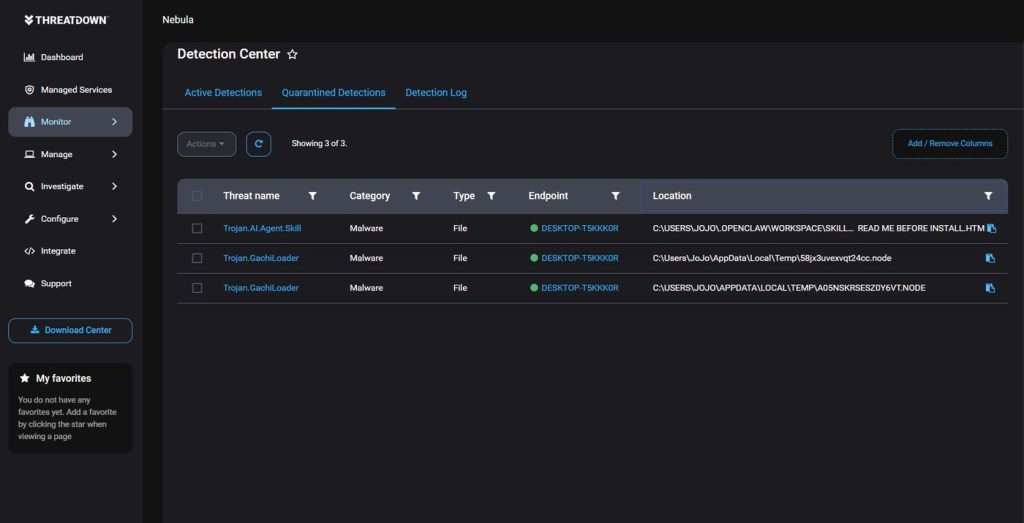Expand the Investigate menu chevron
Image resolution: width=1024 pixels, height=523 pixels.
(114, 187)
